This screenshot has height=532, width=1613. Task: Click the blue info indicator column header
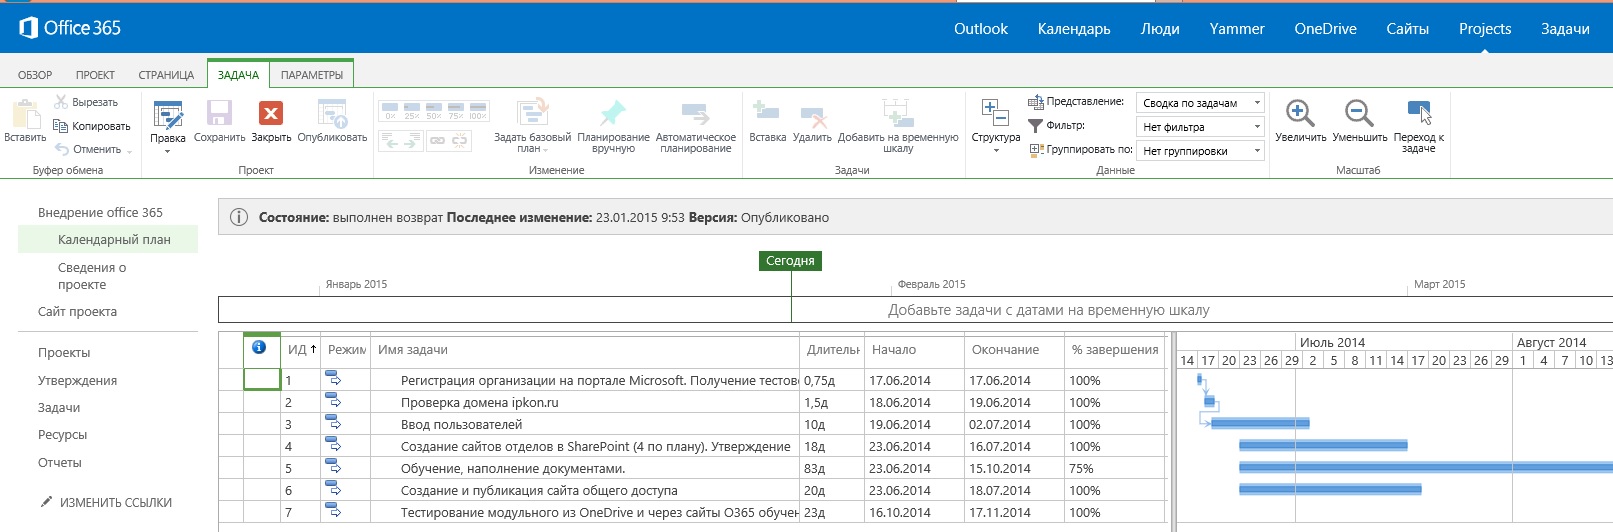[262, 349]
